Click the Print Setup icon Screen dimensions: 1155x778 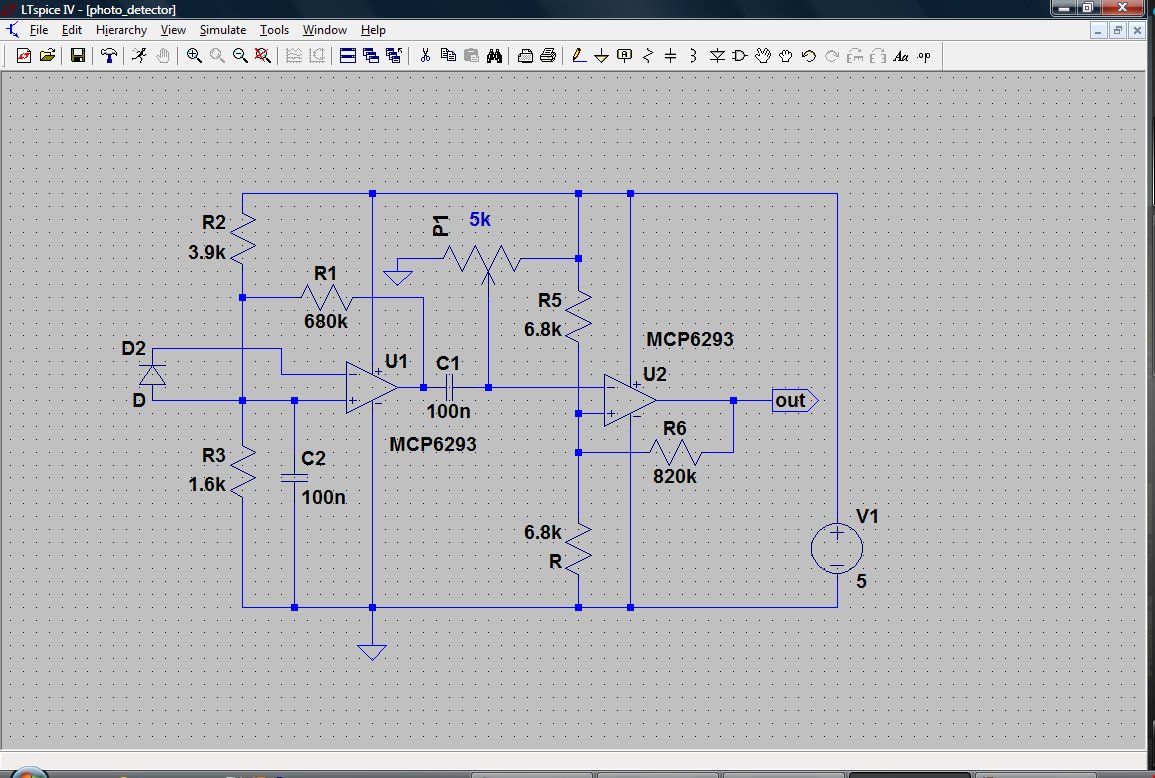pyautogui.click(x=524, y=55)
